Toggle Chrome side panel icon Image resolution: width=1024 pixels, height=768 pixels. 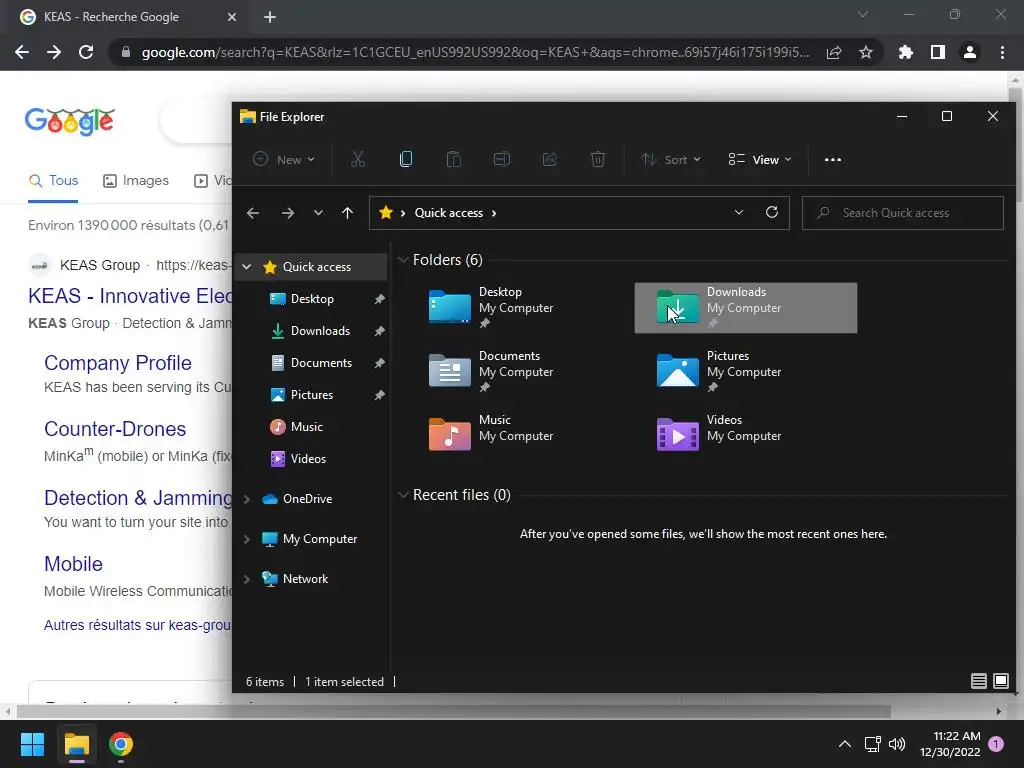tap(938, 52)
